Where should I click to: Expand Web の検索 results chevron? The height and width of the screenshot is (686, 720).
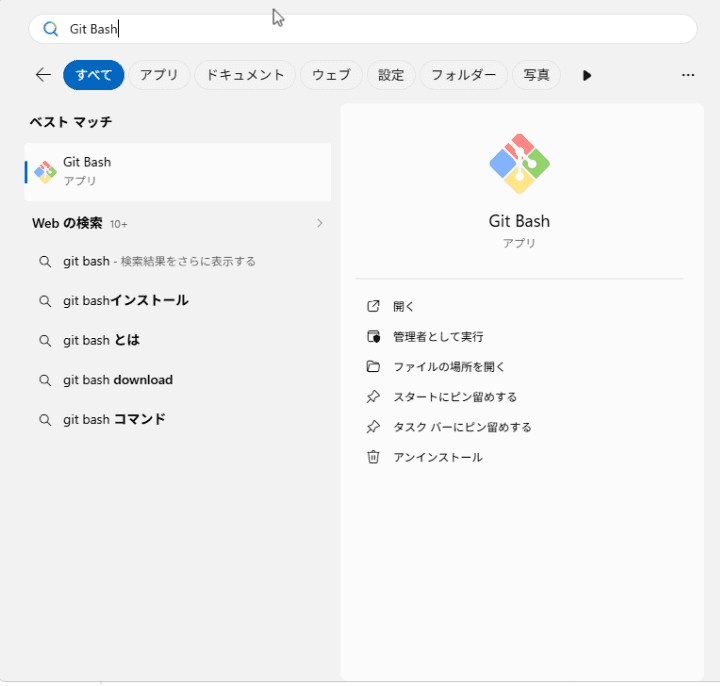click(x=320, y=223)
